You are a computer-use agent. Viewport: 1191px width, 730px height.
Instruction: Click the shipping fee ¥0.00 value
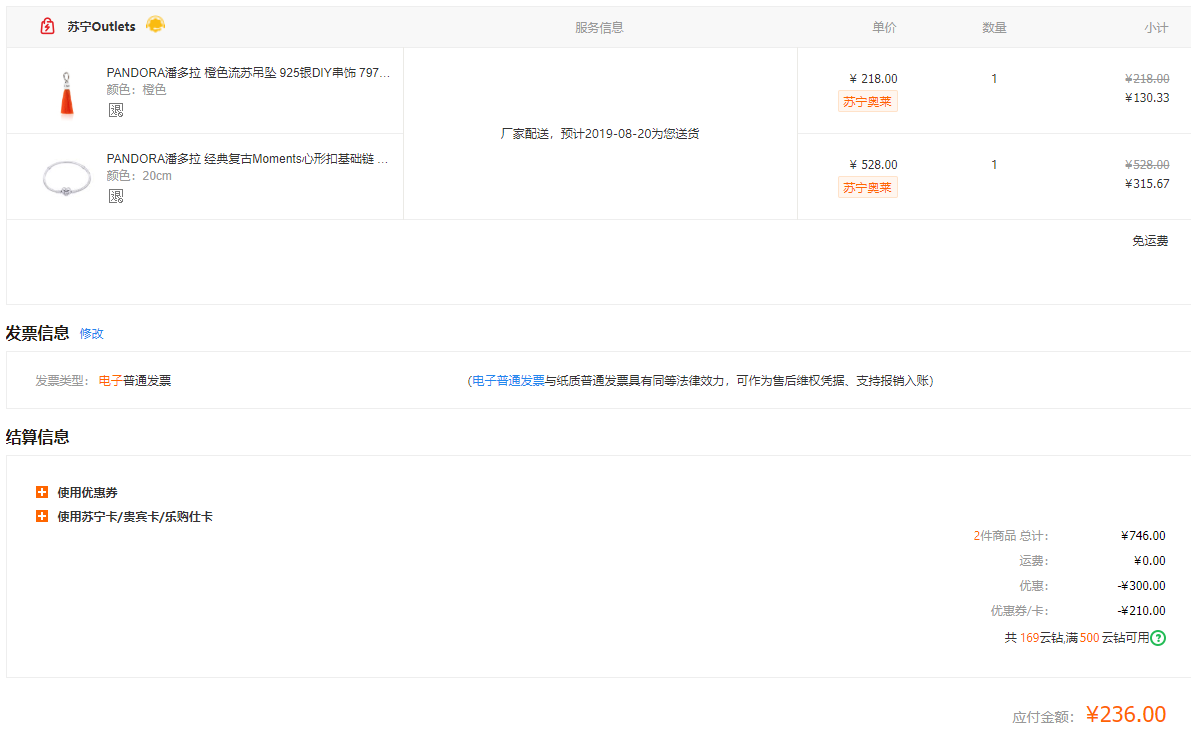point(1149,561)
